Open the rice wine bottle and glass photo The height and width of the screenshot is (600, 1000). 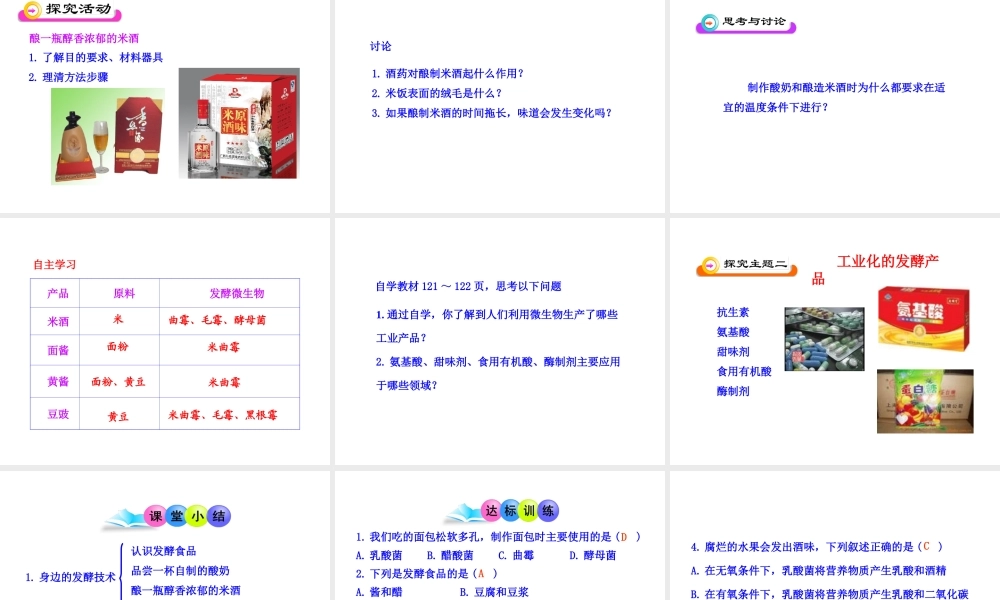click(108, 135)
